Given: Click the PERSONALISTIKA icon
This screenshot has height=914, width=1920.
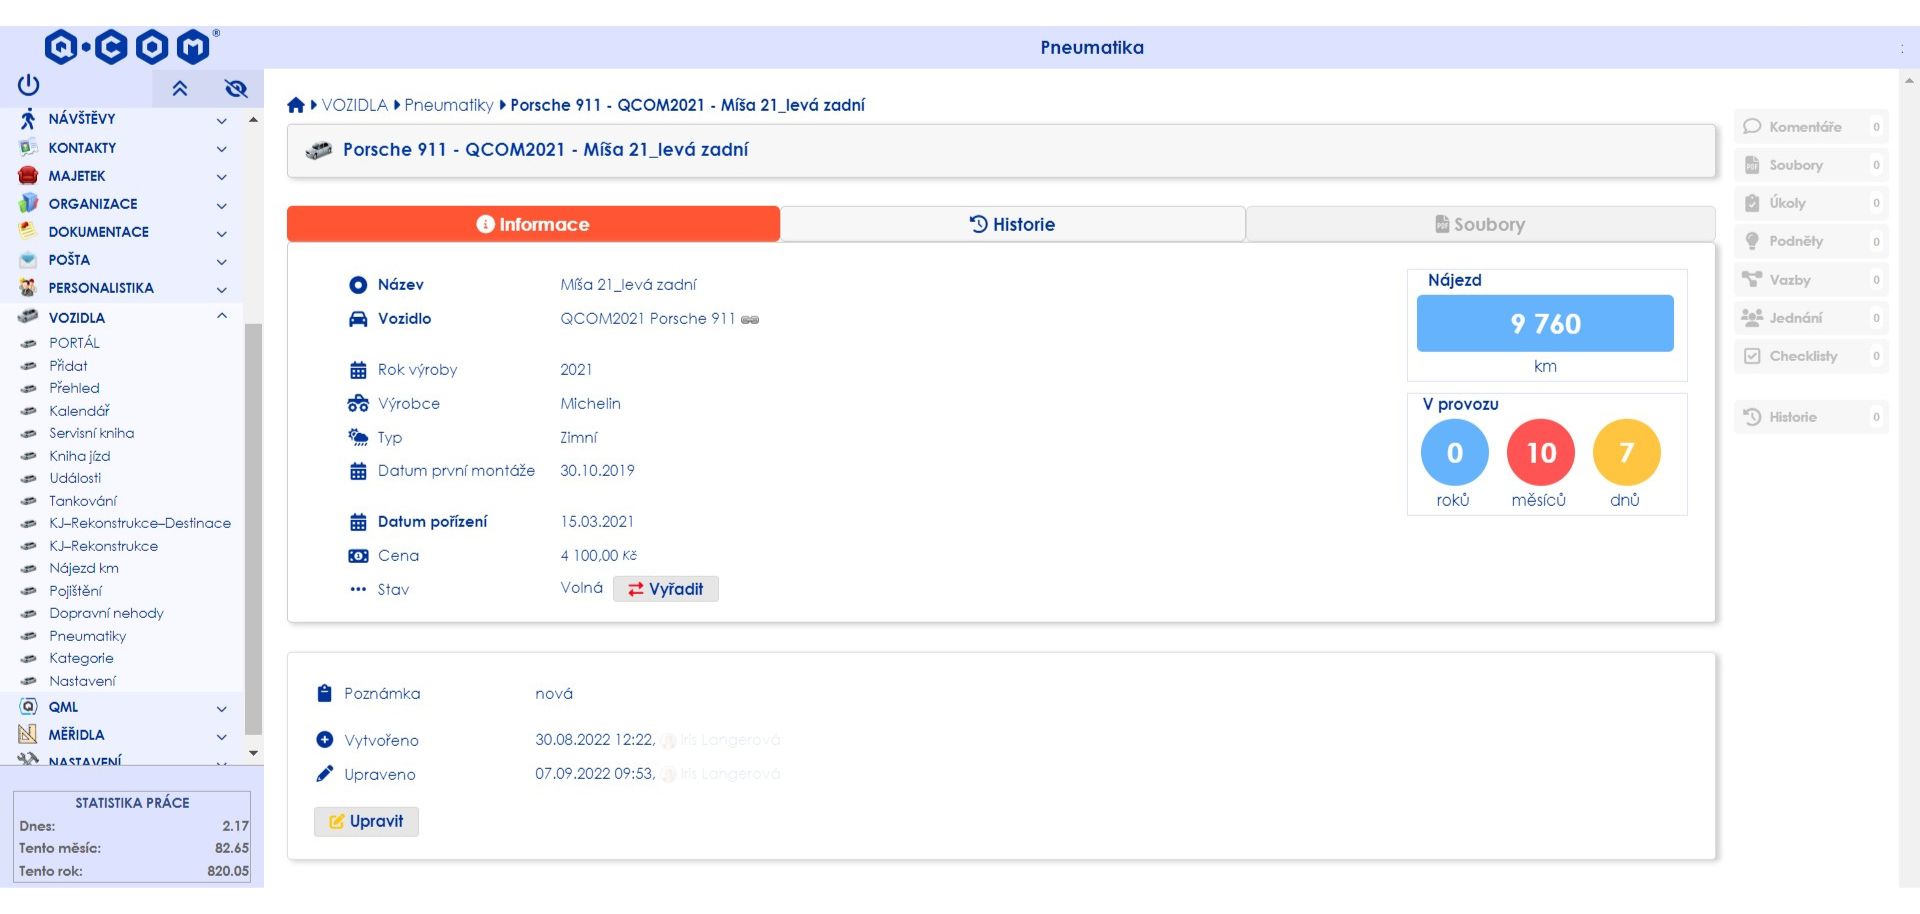Looking at the screenshot, I should [28, 288].
